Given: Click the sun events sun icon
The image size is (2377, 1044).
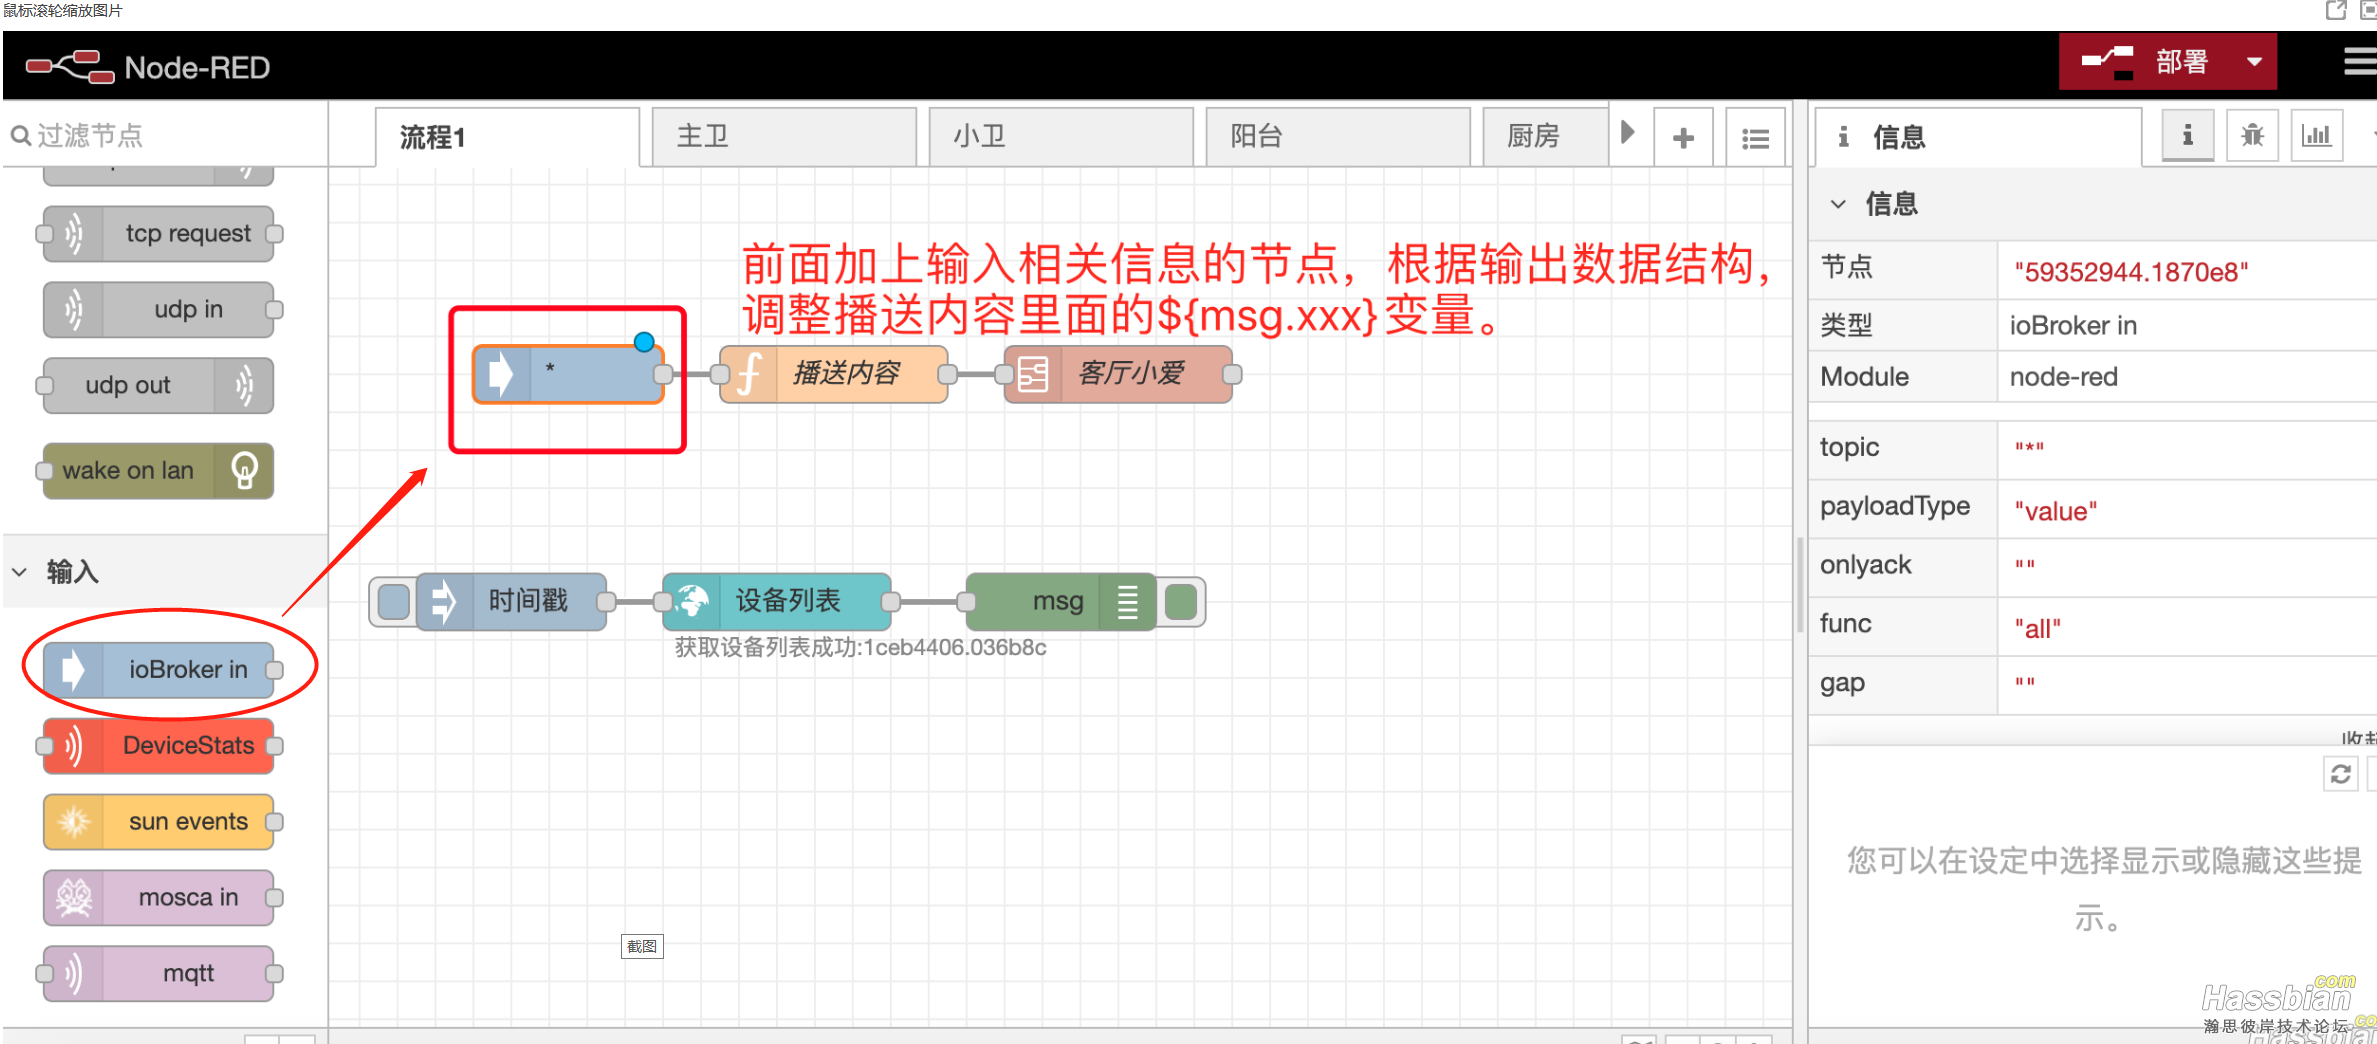Looking at the screenshot, I should click(74, 822).
